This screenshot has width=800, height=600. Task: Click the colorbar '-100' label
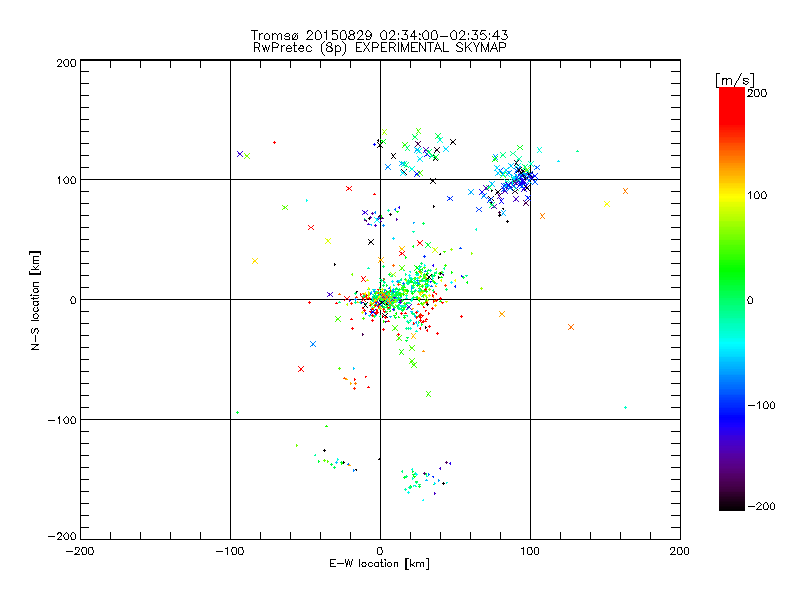click(x=761, y=405)
